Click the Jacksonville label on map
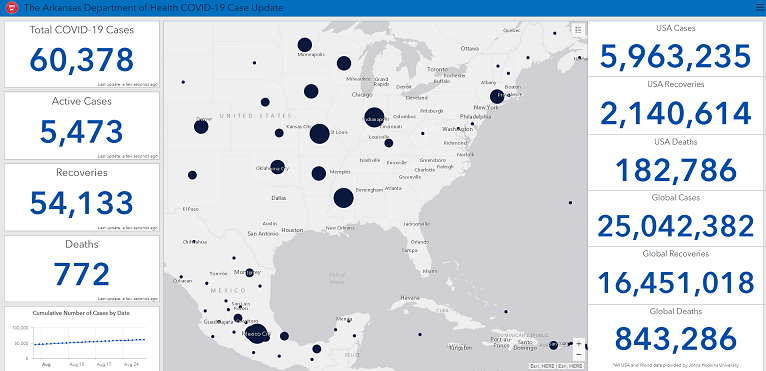Screen dimensions: 766x371 pos(417,224)
